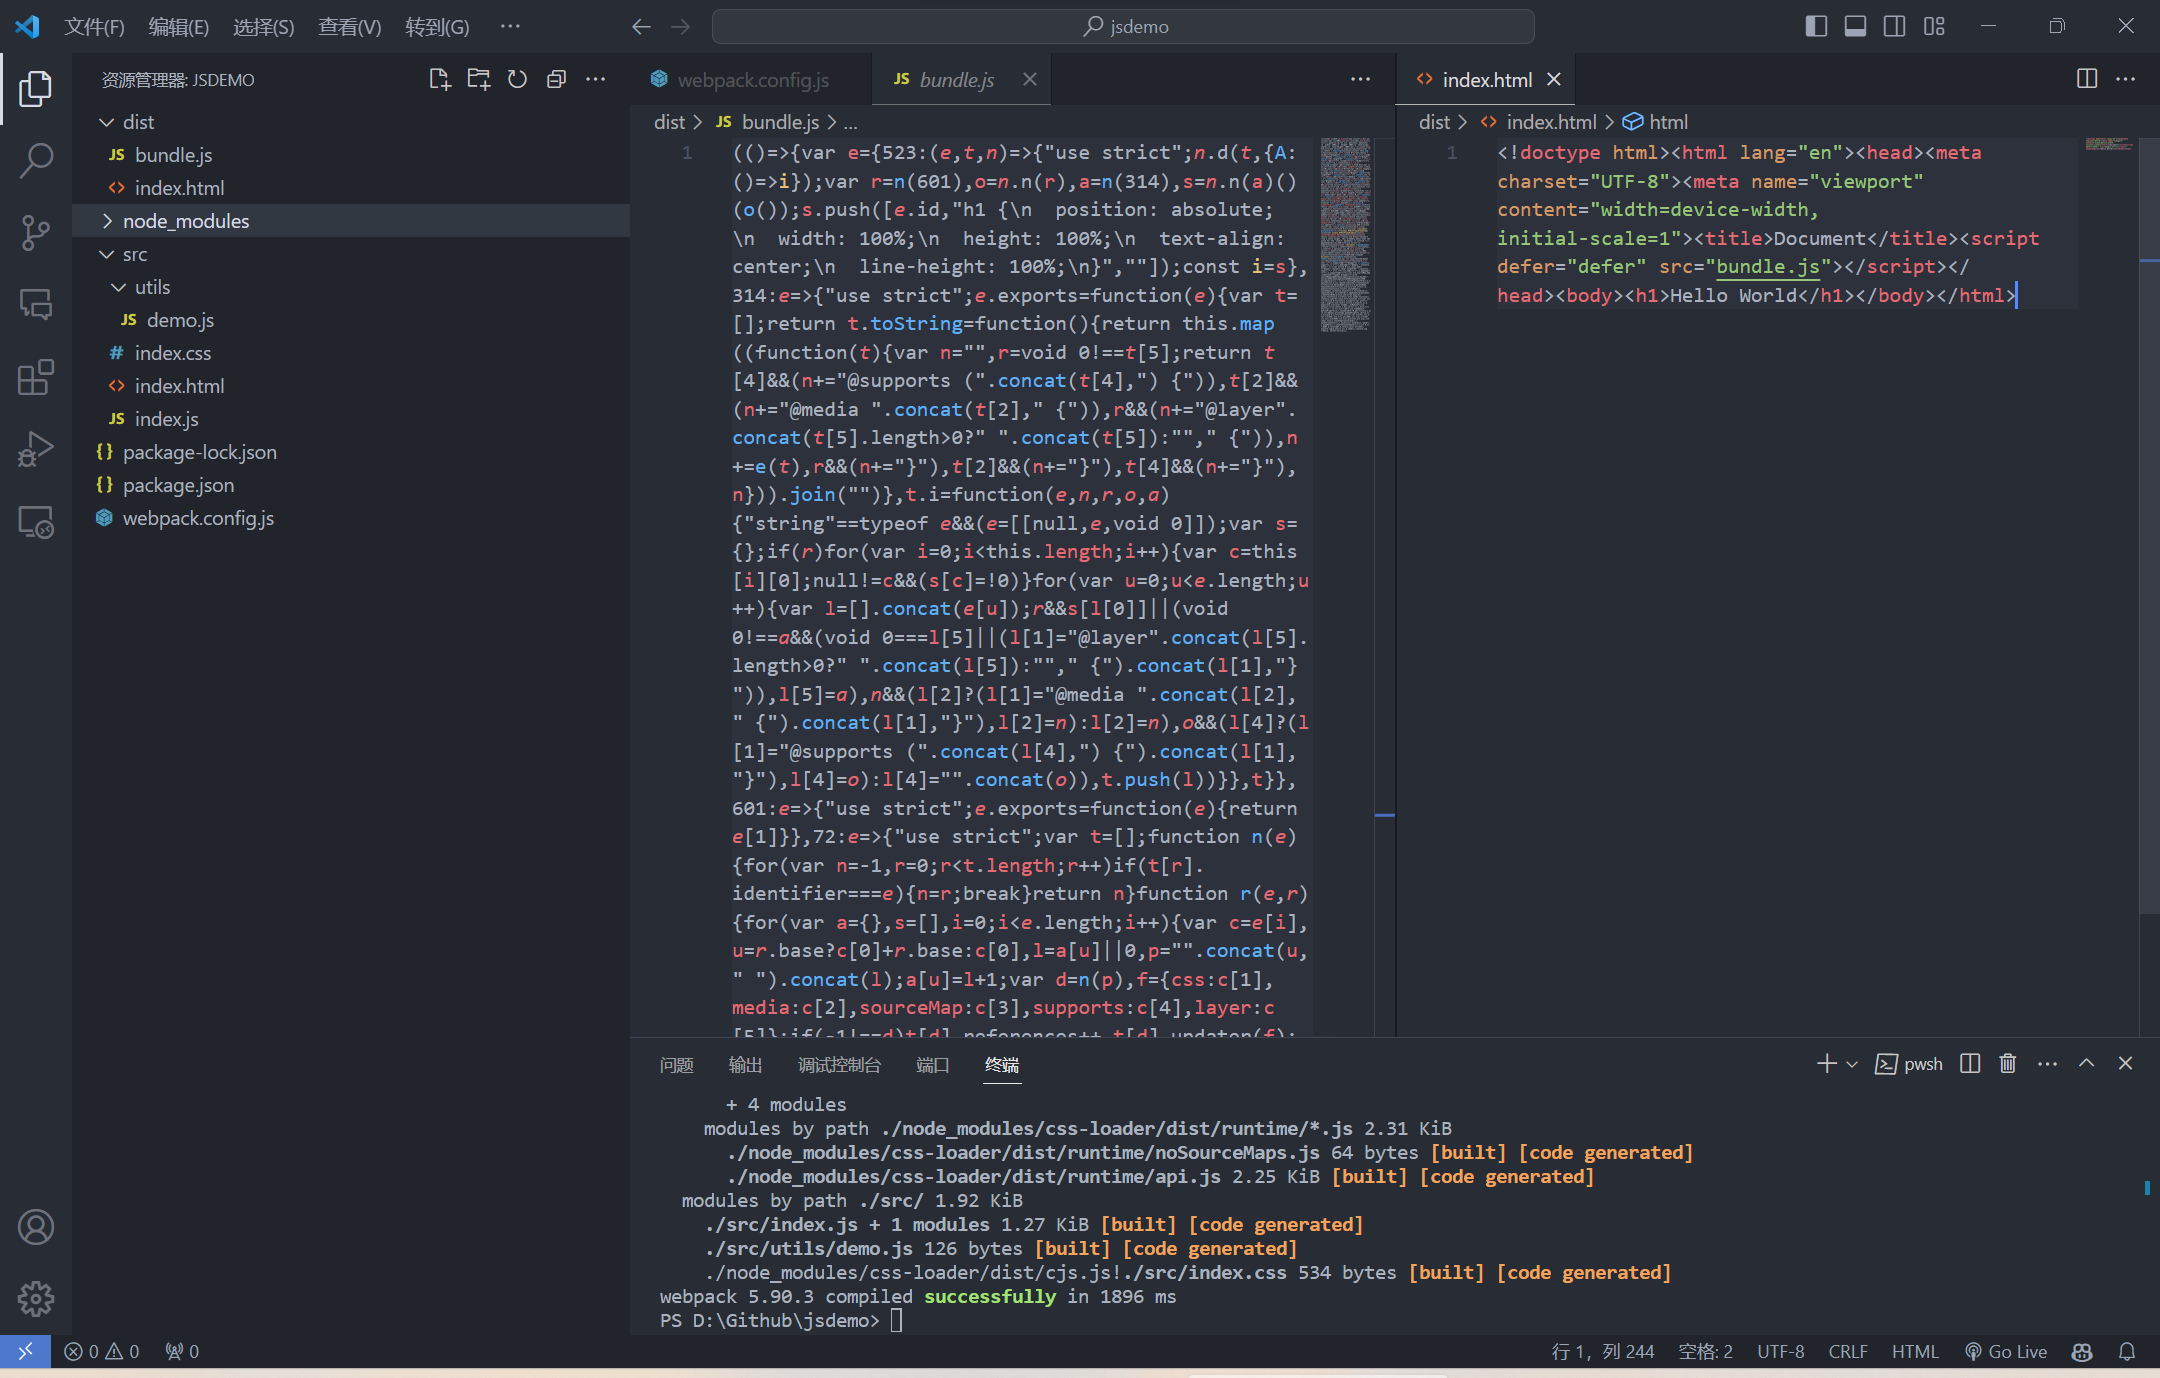The image size is (2160, 1378).
Task: Switch to the webpack.config.js tab
Action: [752, 80]
